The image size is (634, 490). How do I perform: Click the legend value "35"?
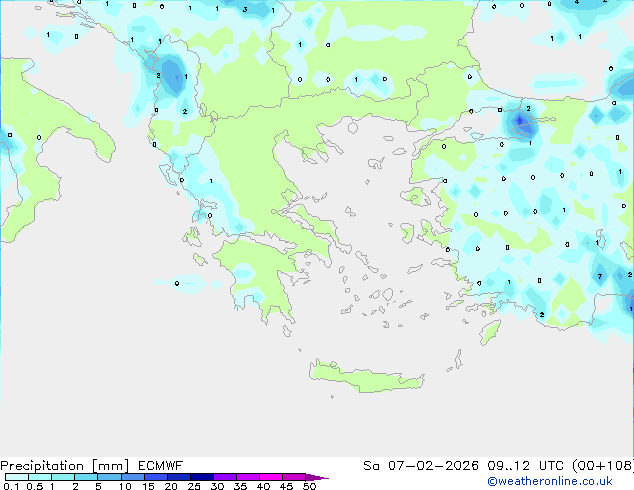tap(240, 486)
